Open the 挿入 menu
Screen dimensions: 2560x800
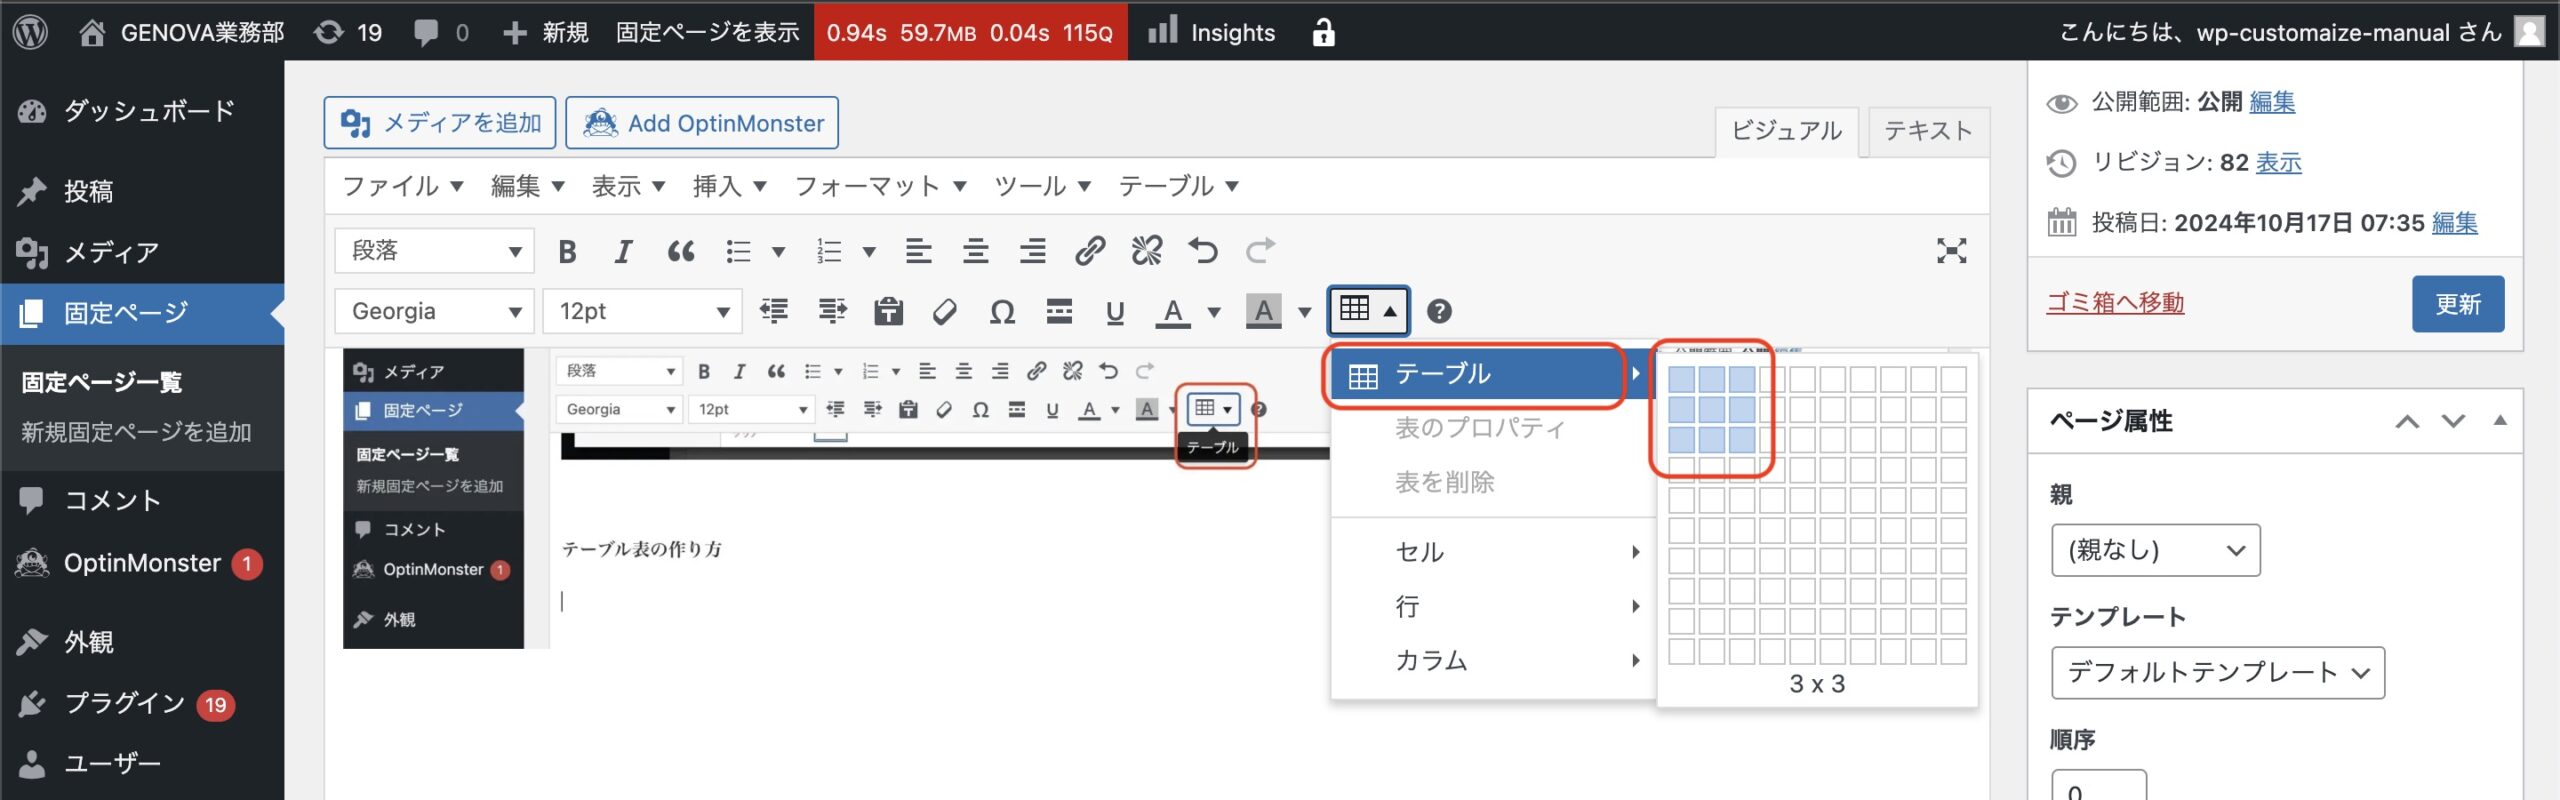coord(729,186)
